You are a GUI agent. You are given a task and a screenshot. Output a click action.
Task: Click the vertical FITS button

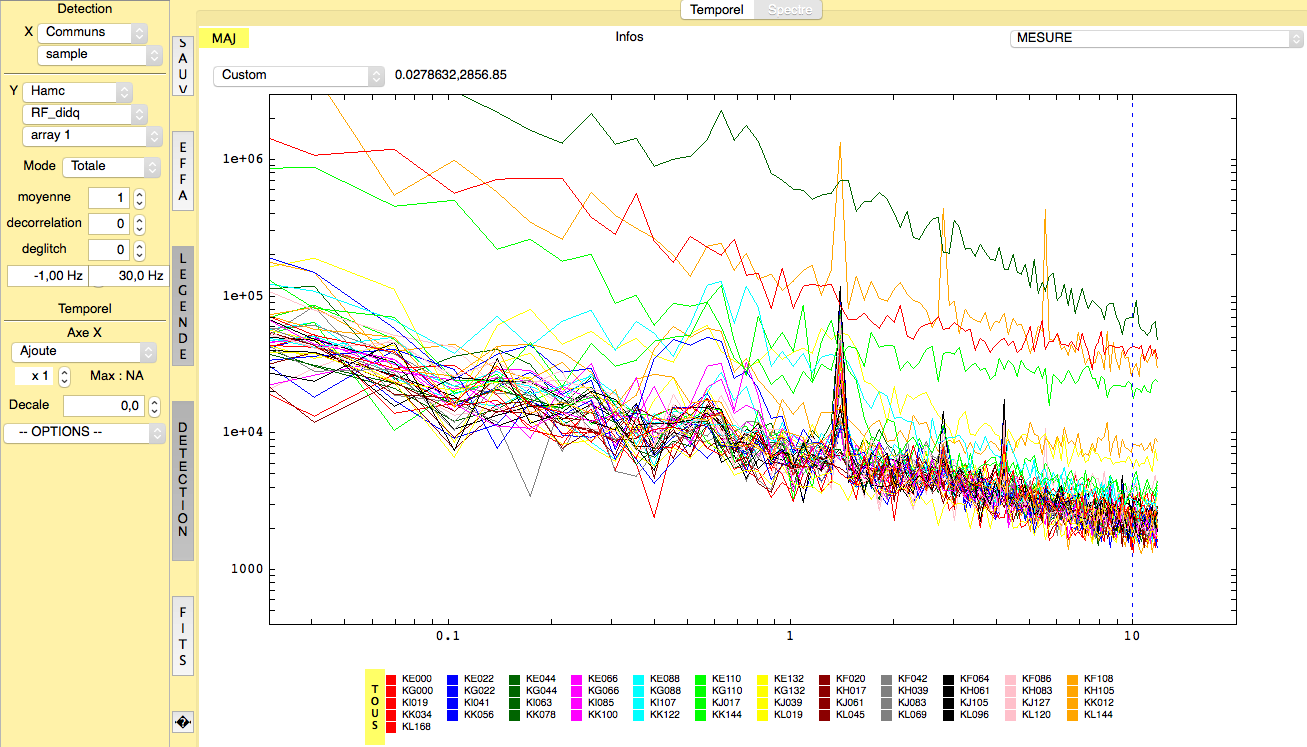183,637
